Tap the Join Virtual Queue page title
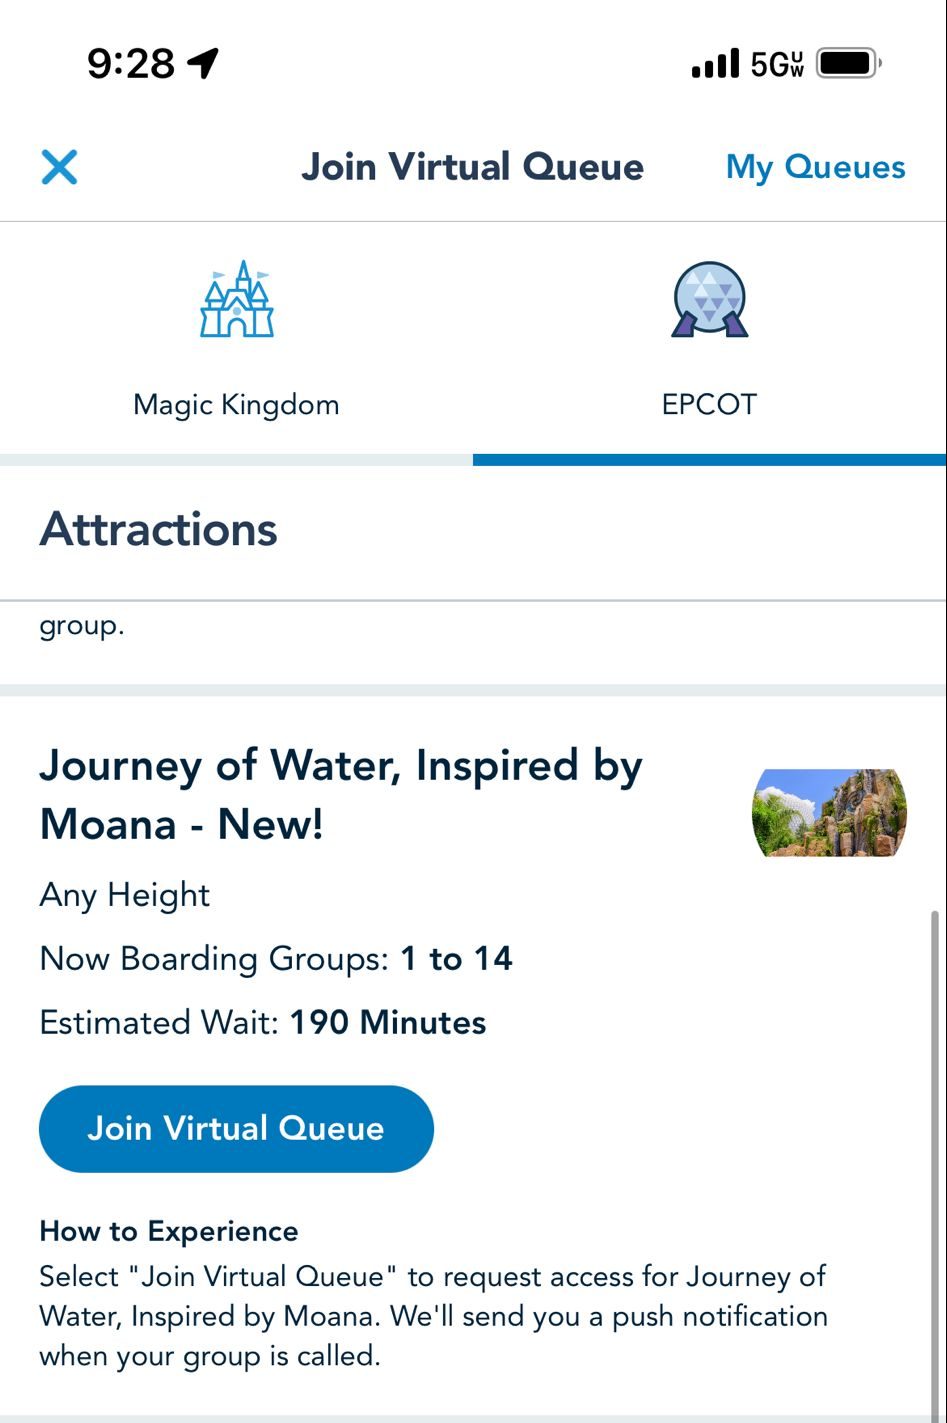 [x=472, y=167]
